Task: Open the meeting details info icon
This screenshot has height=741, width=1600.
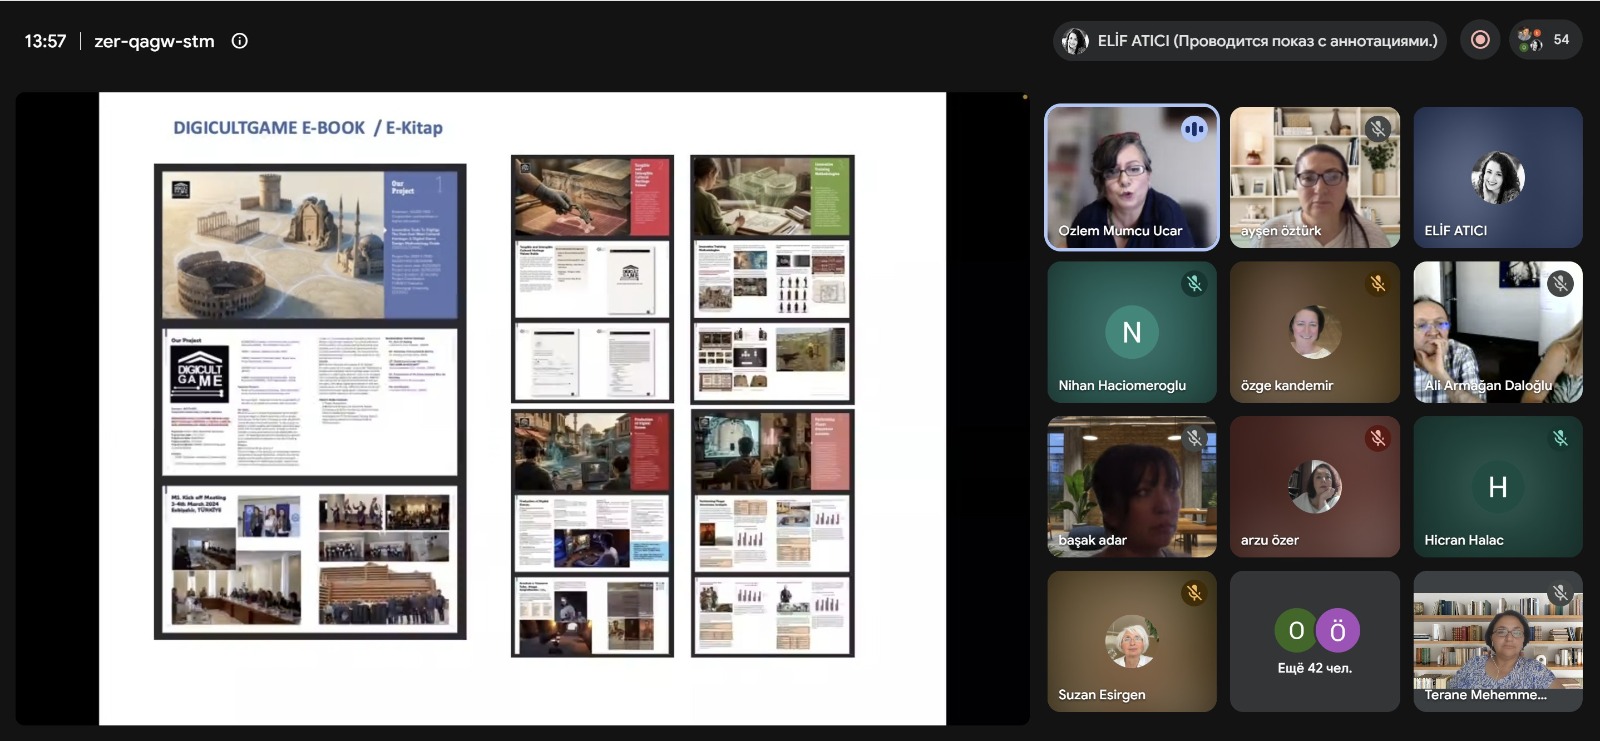Action: click(x=240, y=41)
